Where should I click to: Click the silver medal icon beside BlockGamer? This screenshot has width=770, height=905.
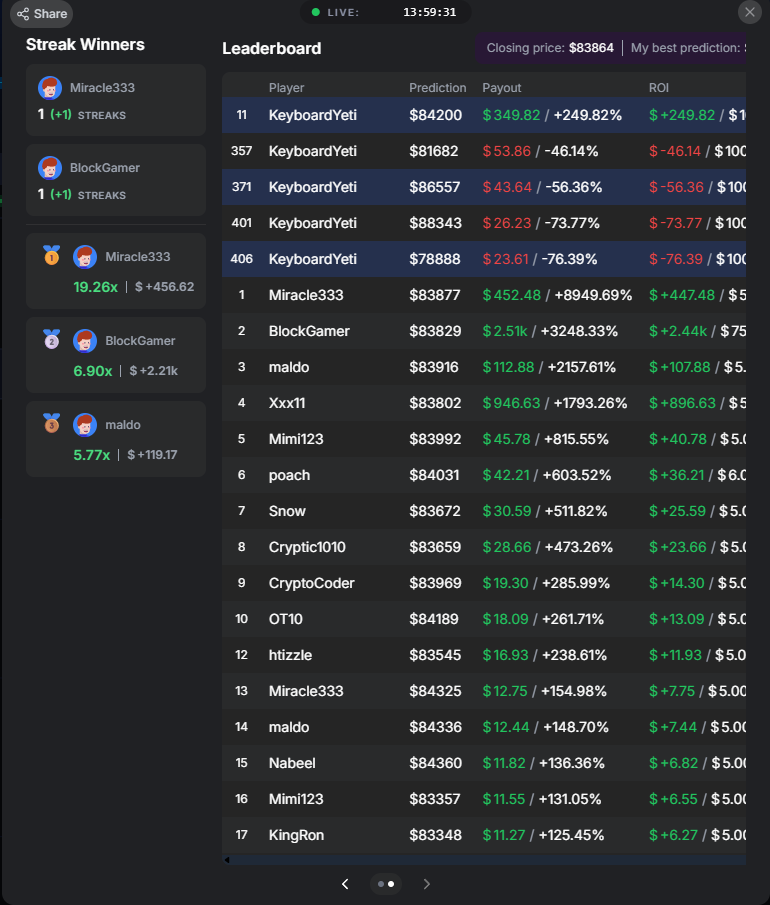pyautogui.click(x=52, y=339)
